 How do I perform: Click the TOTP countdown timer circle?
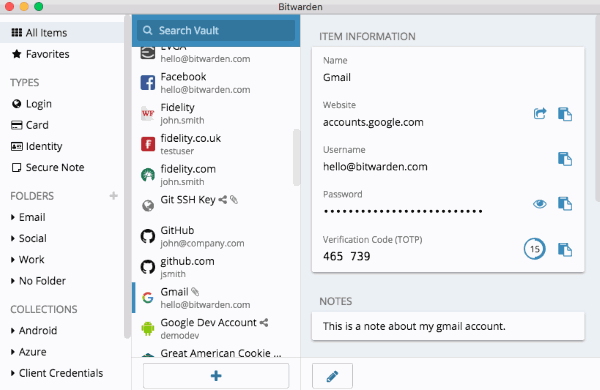tap(535, 249)
